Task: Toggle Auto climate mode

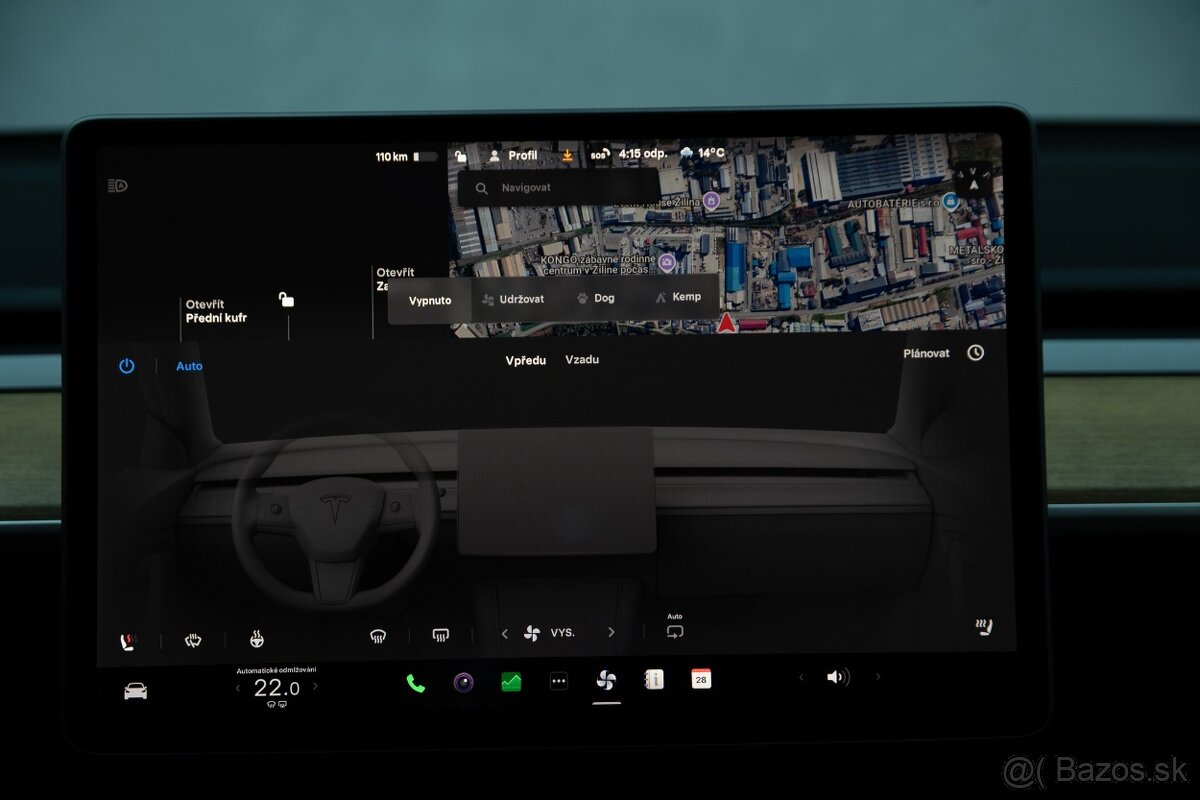Action: (x=189, y=366)
